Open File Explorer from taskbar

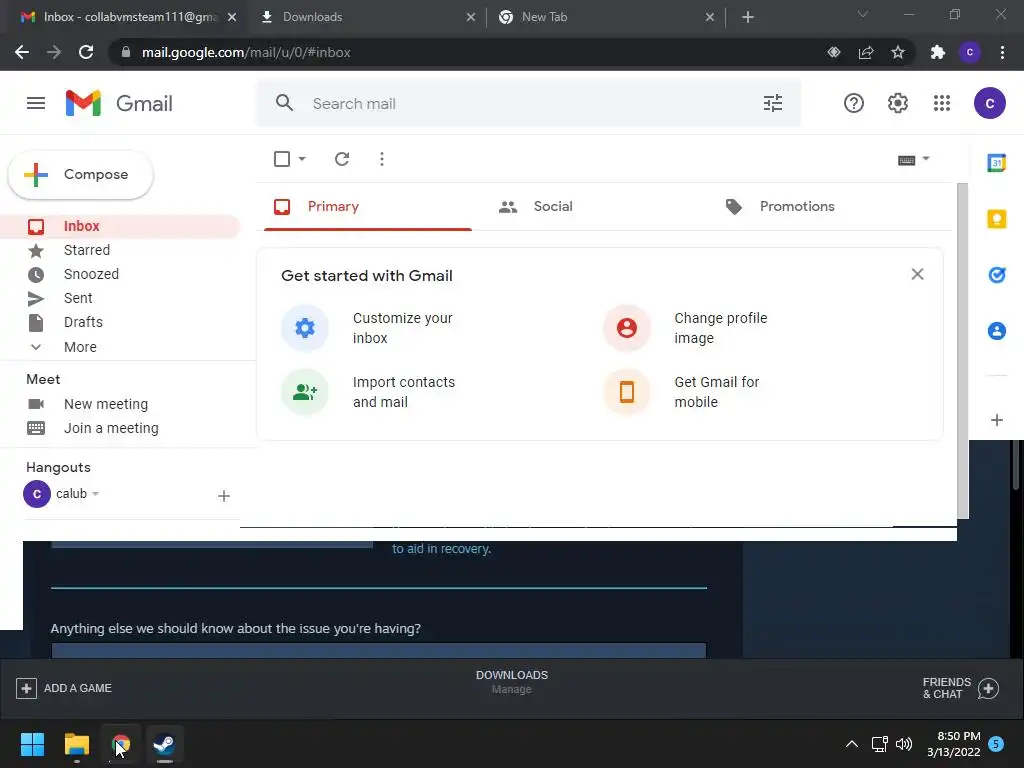[76, 744]
